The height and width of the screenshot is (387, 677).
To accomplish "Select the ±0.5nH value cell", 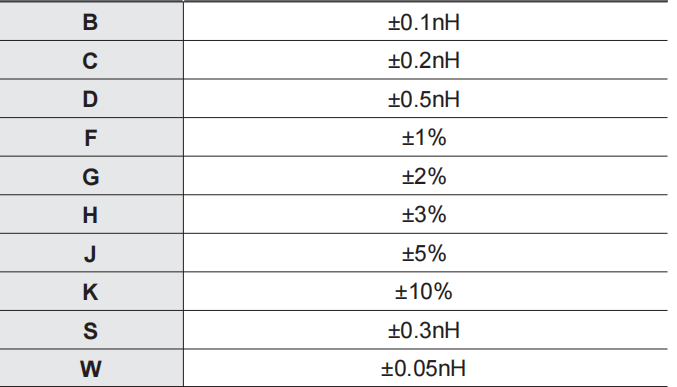I will pos(425,98).
